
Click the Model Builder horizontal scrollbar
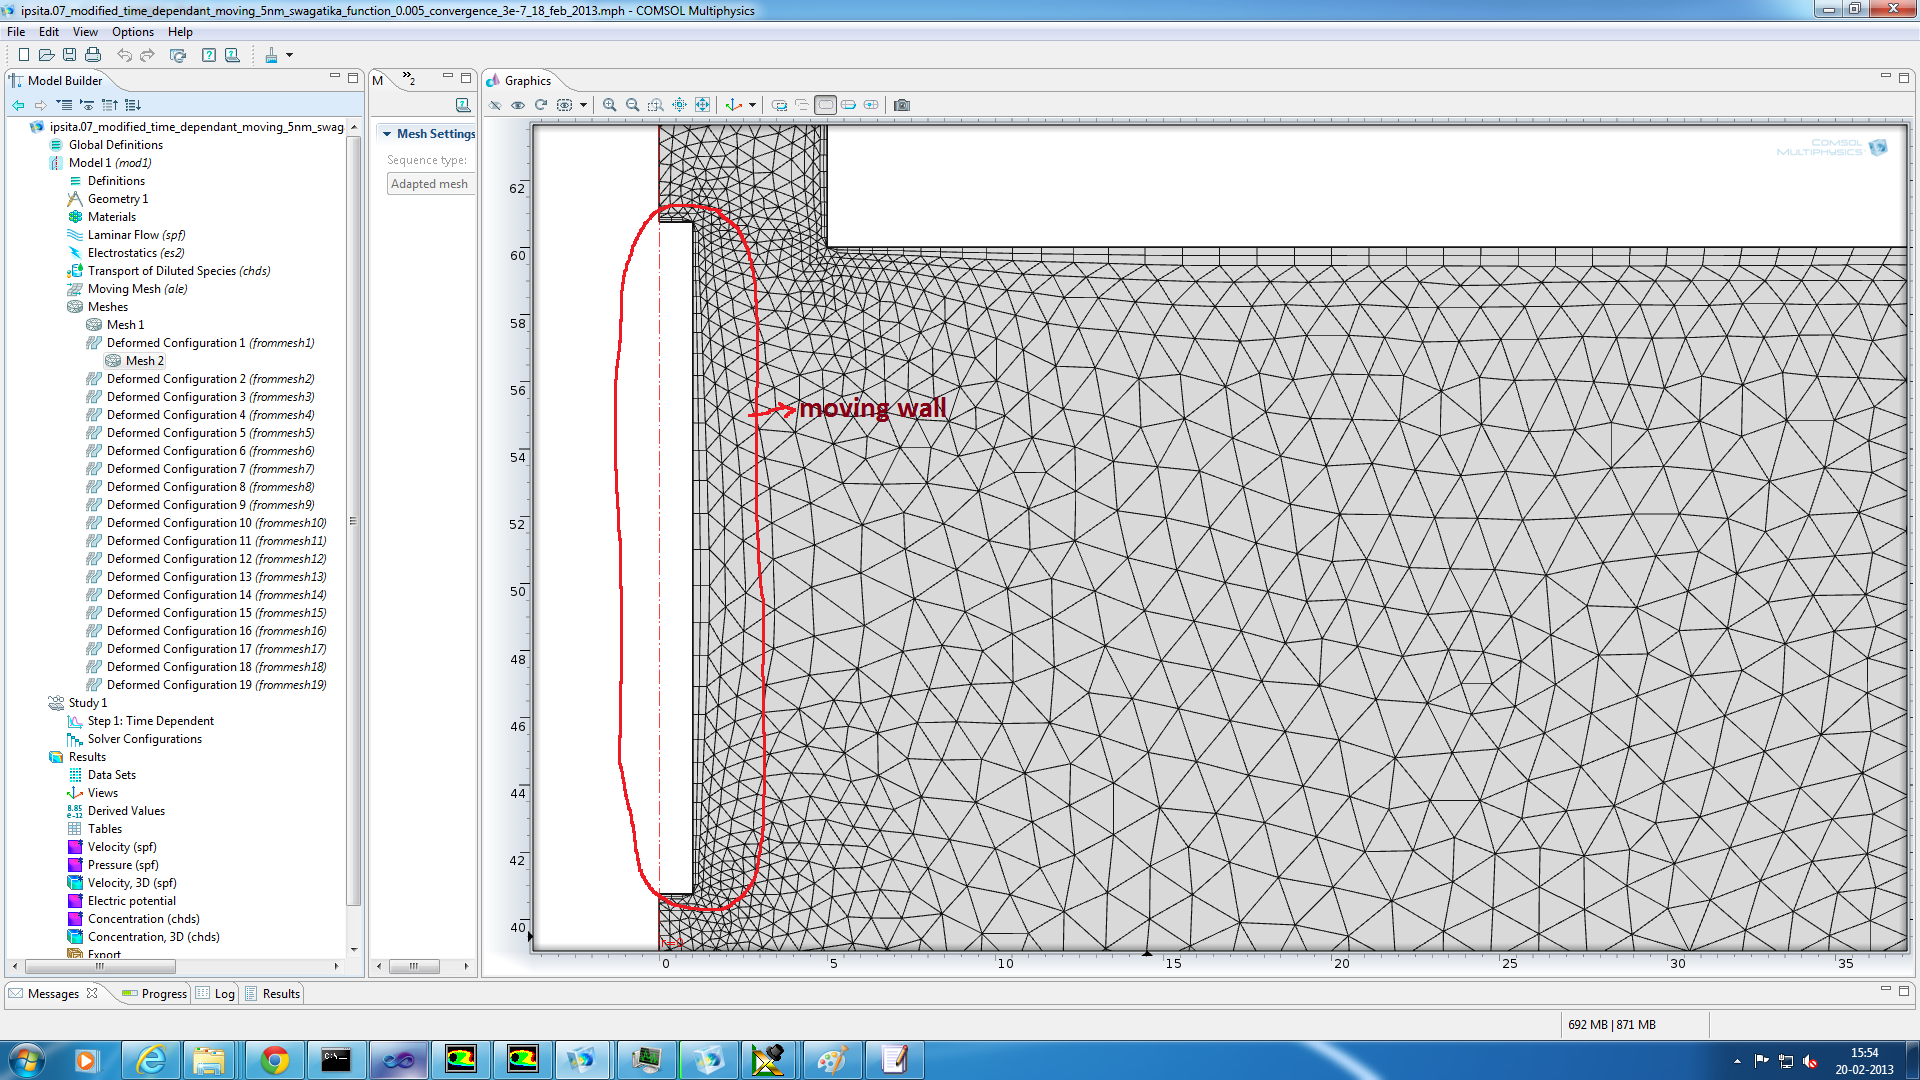coord(100,966)
